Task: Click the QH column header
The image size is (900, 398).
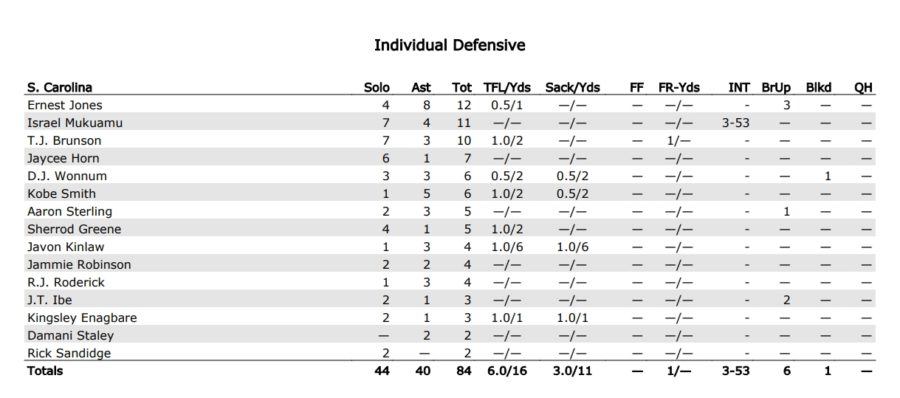Action: [863, 87]
